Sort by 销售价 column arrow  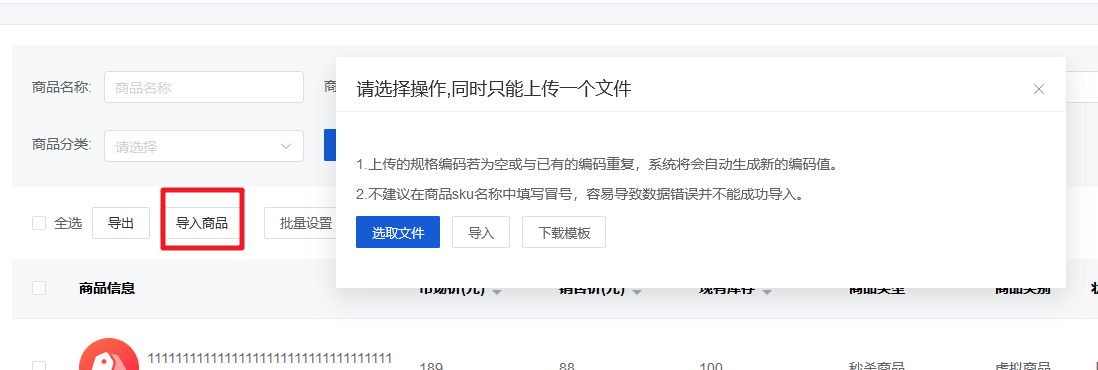point(637,291)
